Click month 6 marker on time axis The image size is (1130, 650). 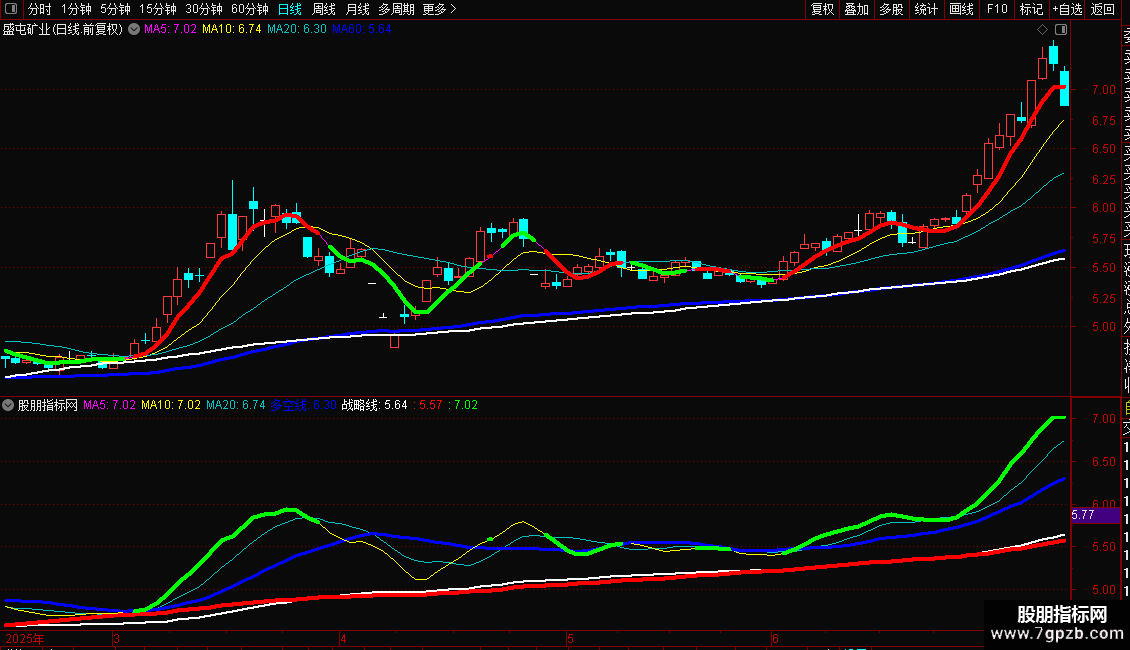coord(775,638)
